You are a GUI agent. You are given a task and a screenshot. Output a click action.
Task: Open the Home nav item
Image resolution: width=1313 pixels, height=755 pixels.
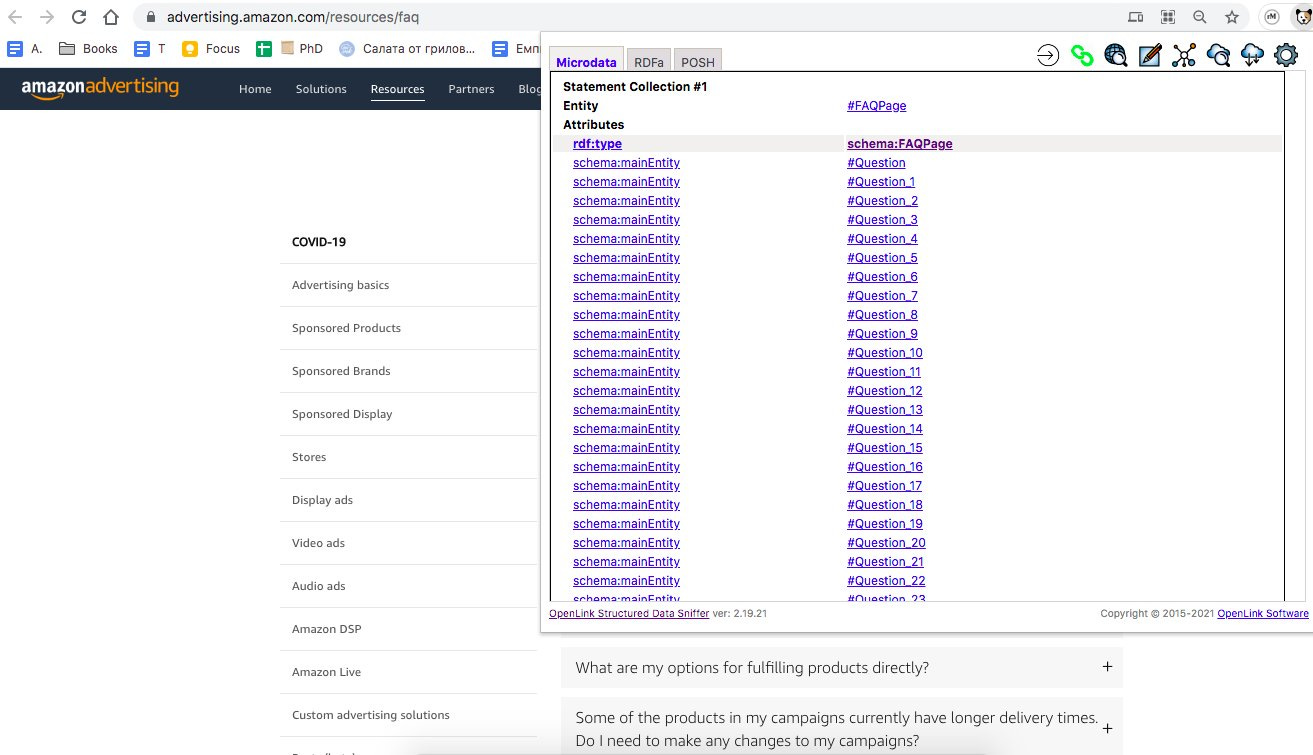pos(255,89)
